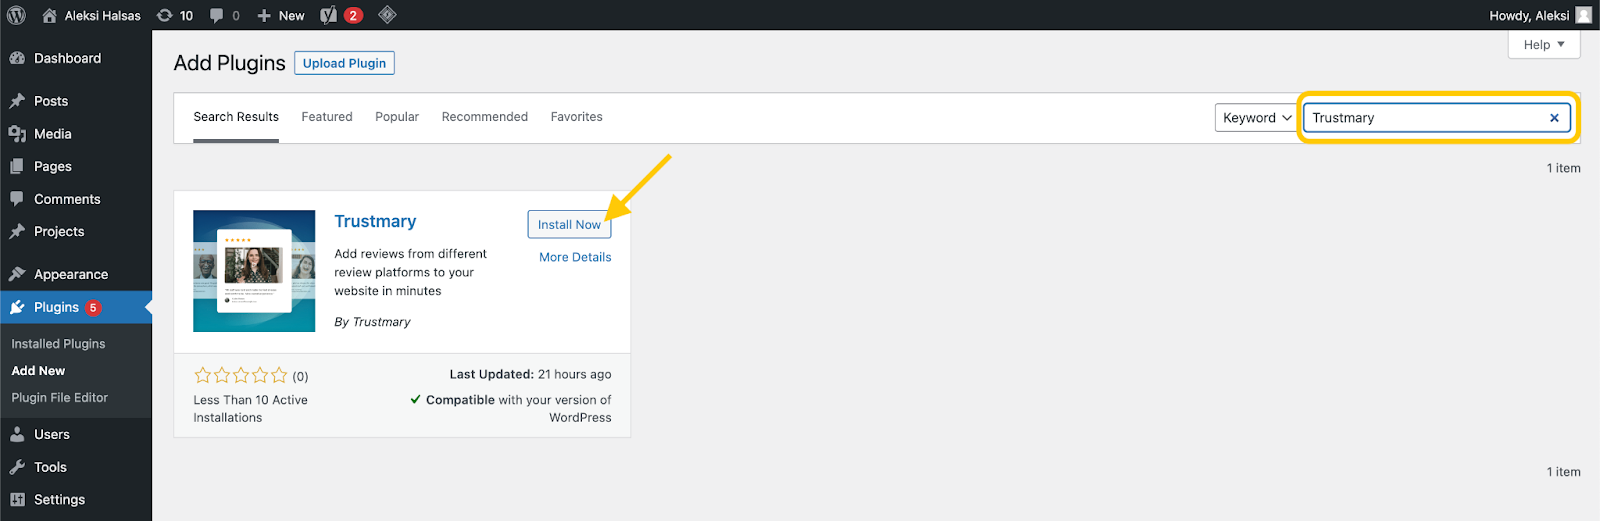Clear the Trustmary search with the X
Image resolution: width=1600 pixels, height=521 pixels.
click(x=1554, y=118)
